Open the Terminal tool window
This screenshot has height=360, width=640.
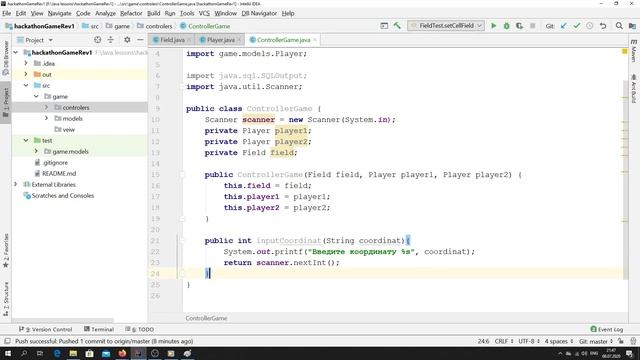[x=99, y=329]
